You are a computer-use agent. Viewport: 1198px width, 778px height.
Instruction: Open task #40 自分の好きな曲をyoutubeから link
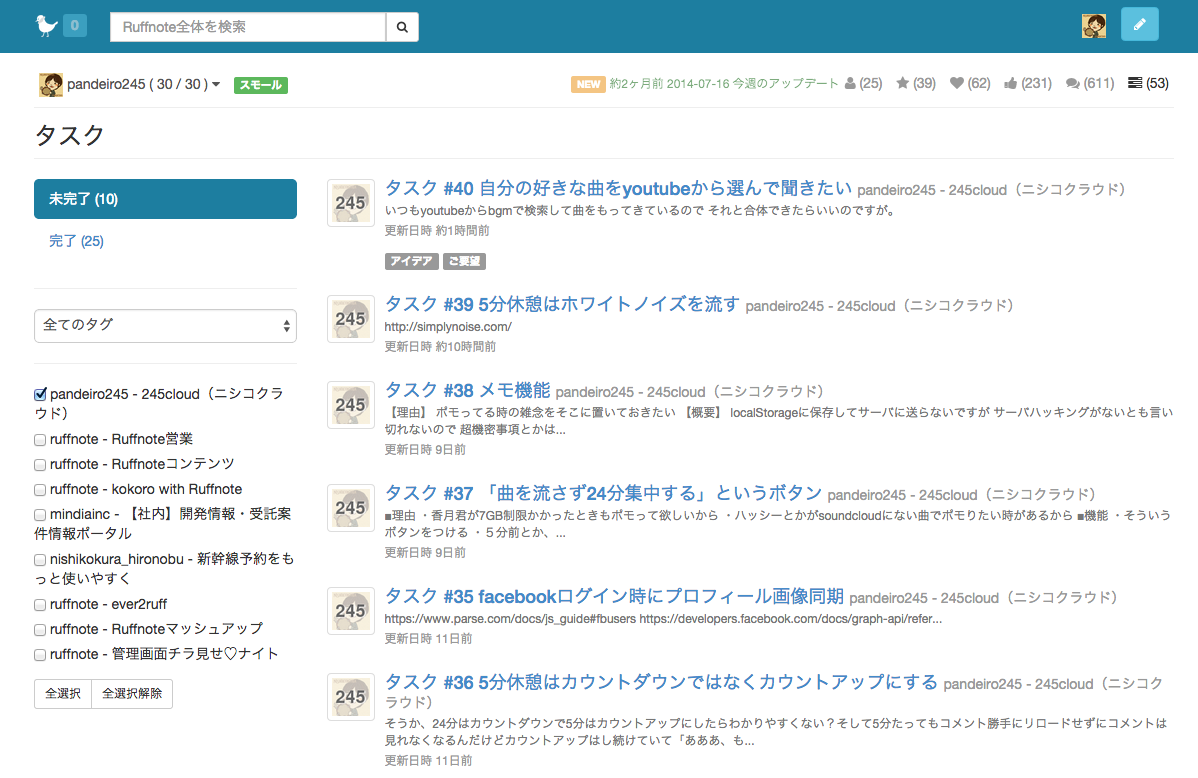click(617, 188)
